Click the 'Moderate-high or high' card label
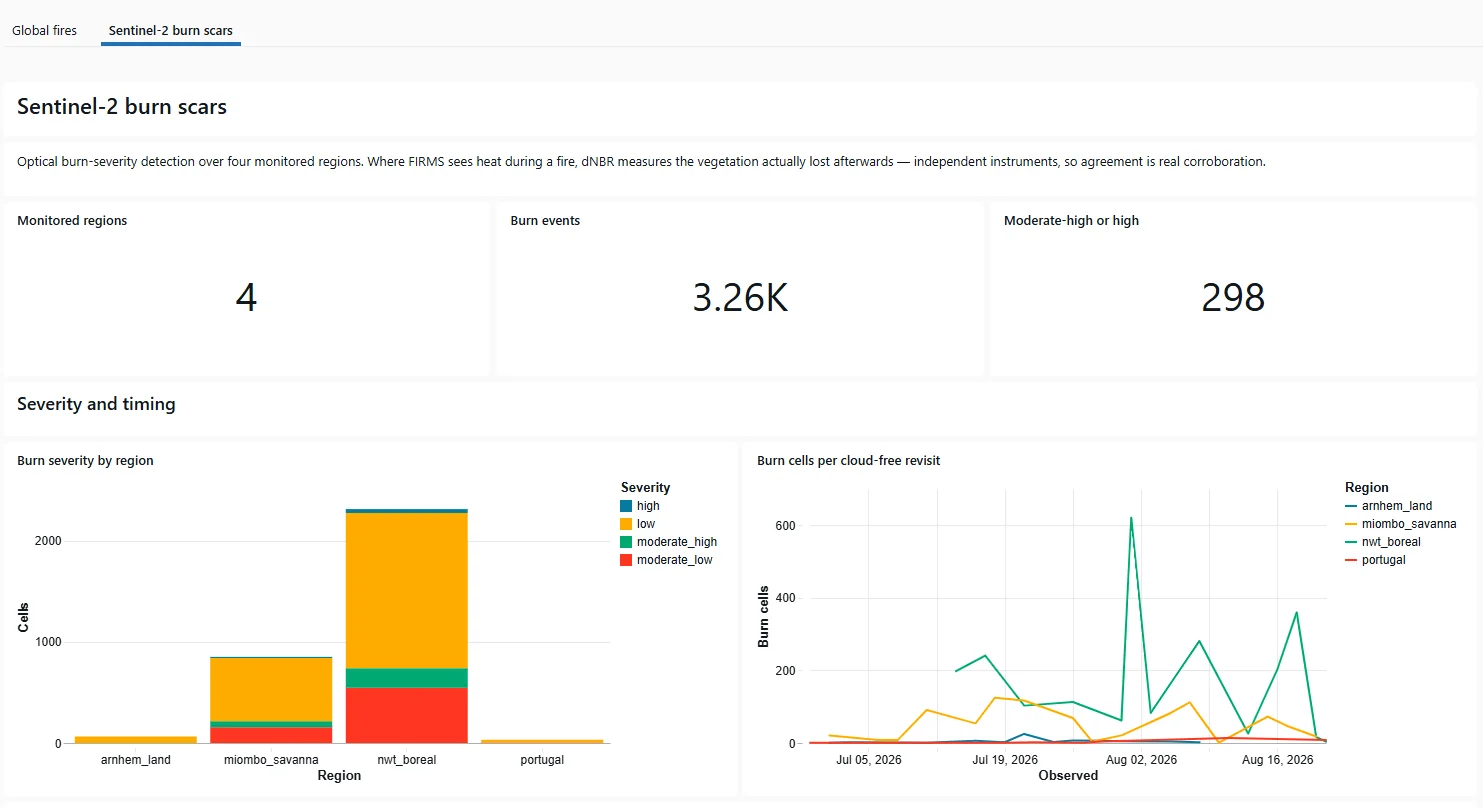1483x808 pixels. click(x=1071, y=221)
